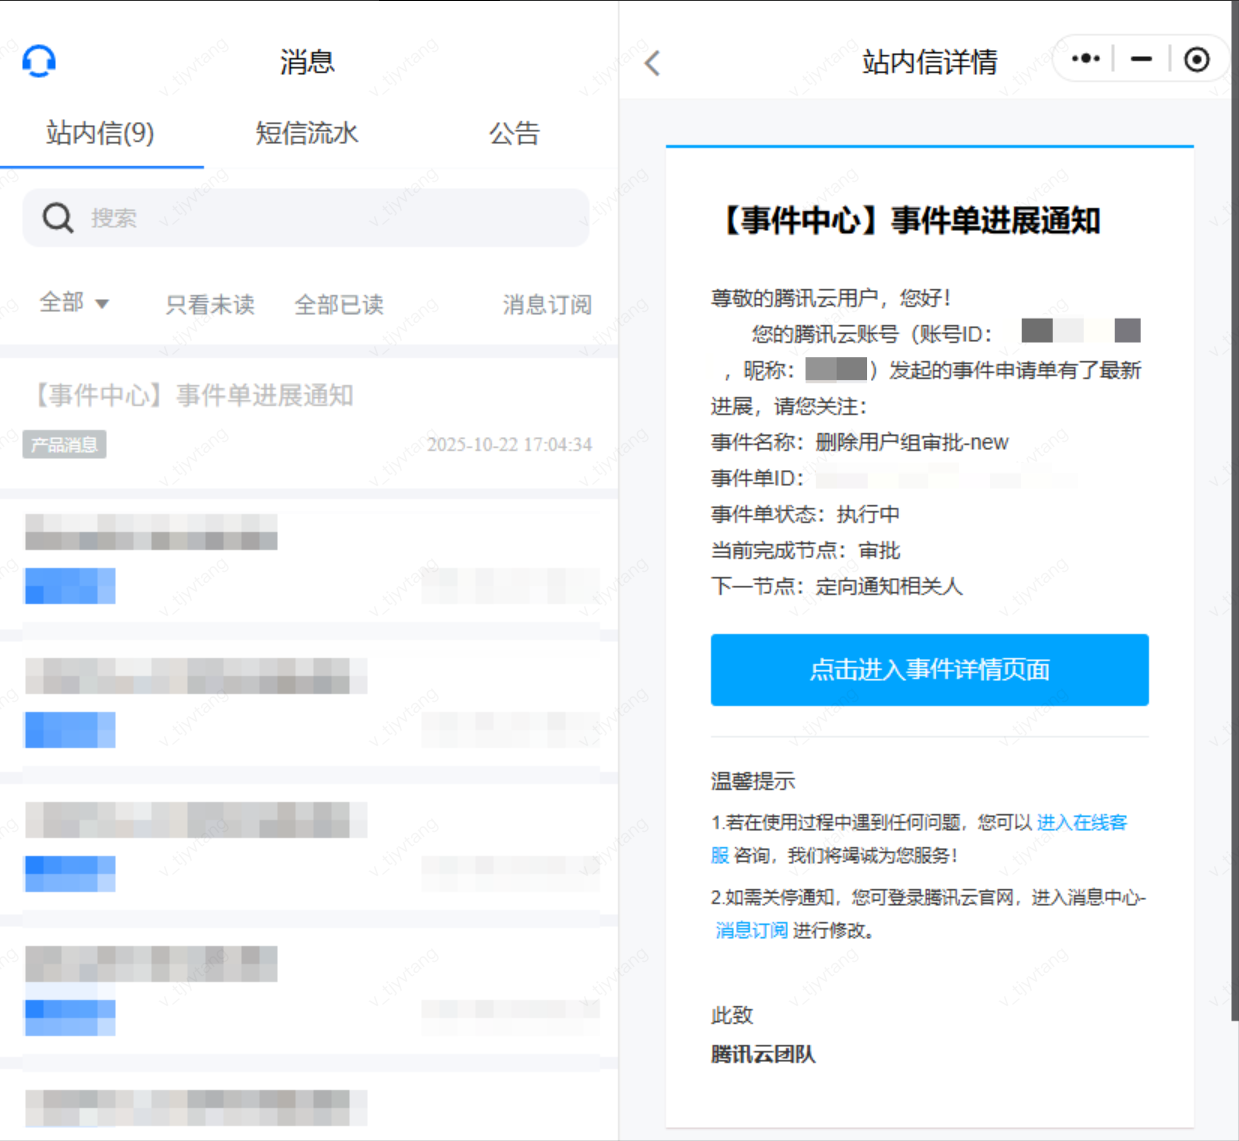Minimize the mini program with the dash icon
Viewport: 1239px width, 1141px height.
click(1141, 59)
